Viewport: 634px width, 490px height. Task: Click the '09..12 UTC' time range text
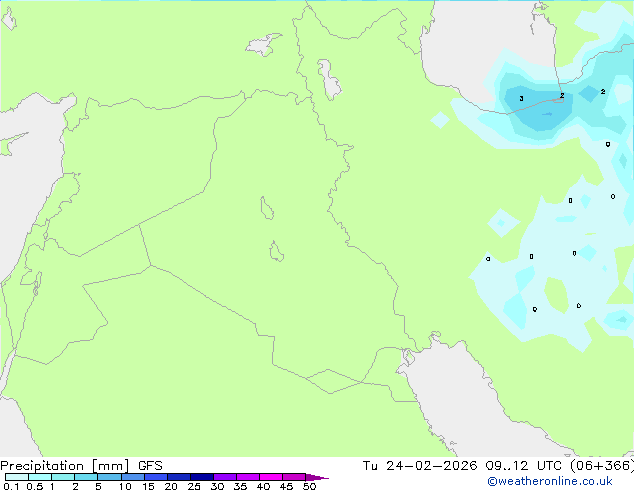pos(524,466)
